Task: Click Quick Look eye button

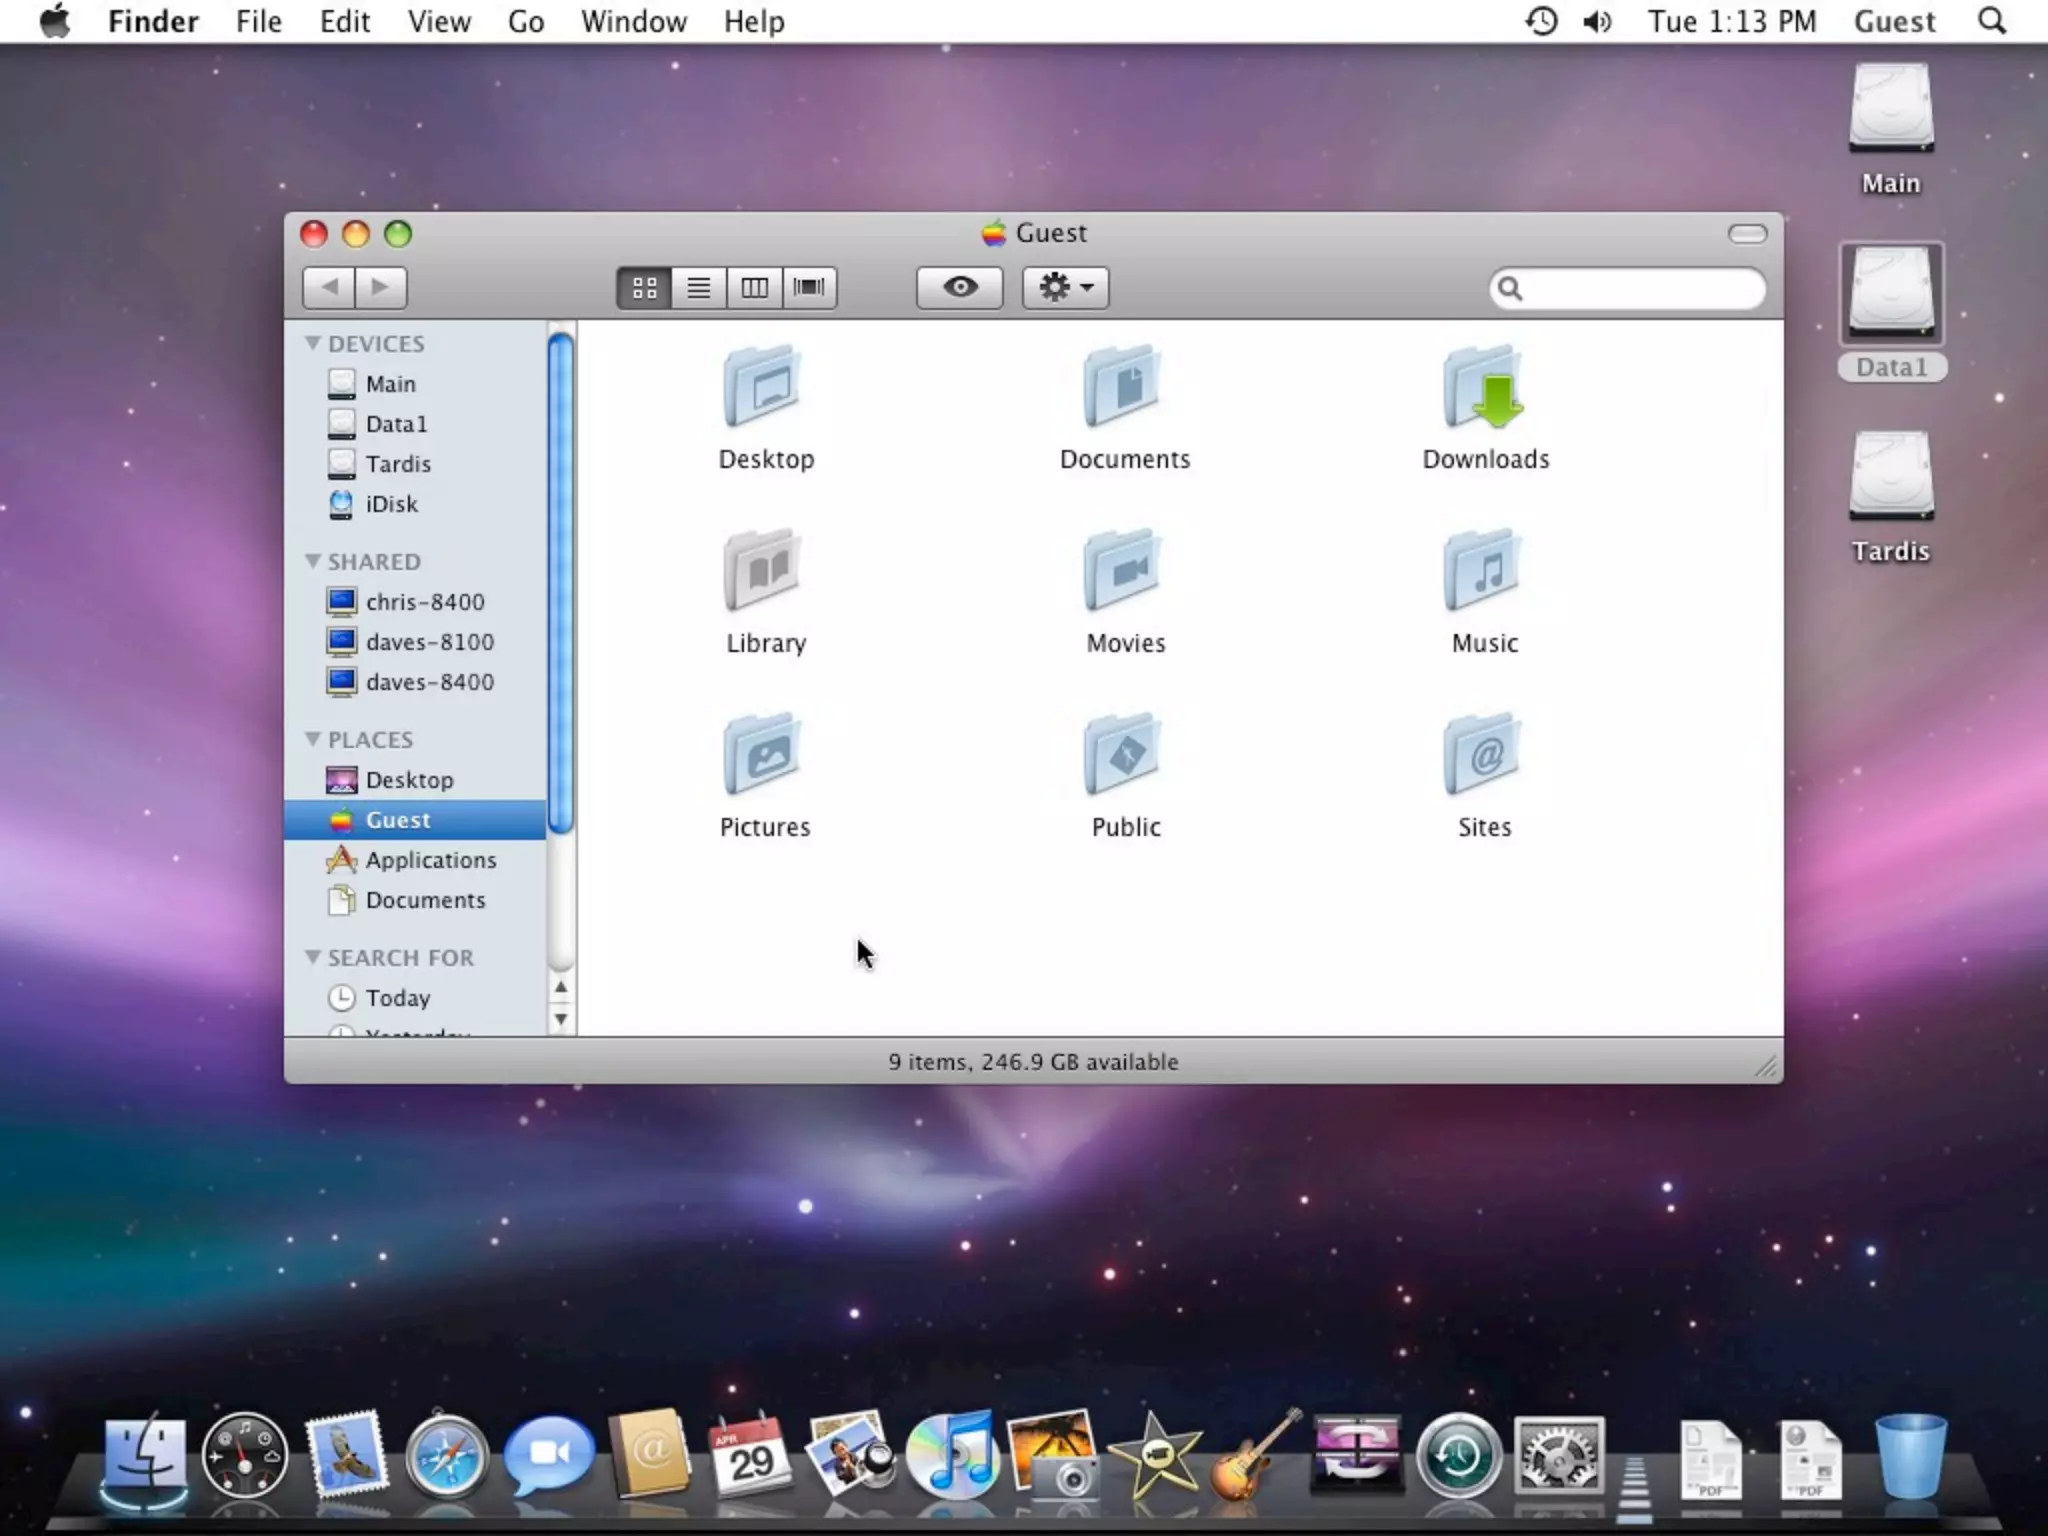Action: coord(960,288)
